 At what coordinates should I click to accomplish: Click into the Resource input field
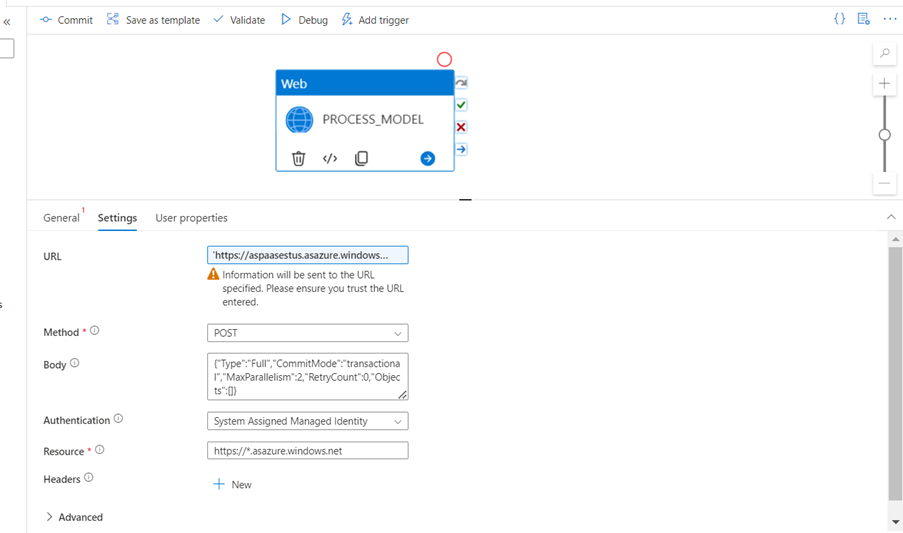(x=307, y=451)
